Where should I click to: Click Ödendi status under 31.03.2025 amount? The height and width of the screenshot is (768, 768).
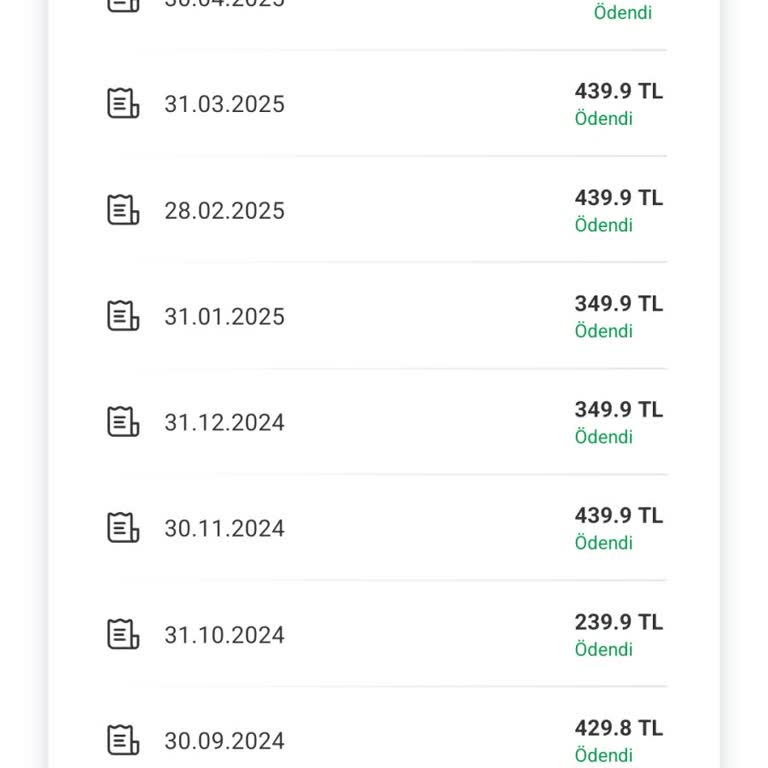pos(603,119)
